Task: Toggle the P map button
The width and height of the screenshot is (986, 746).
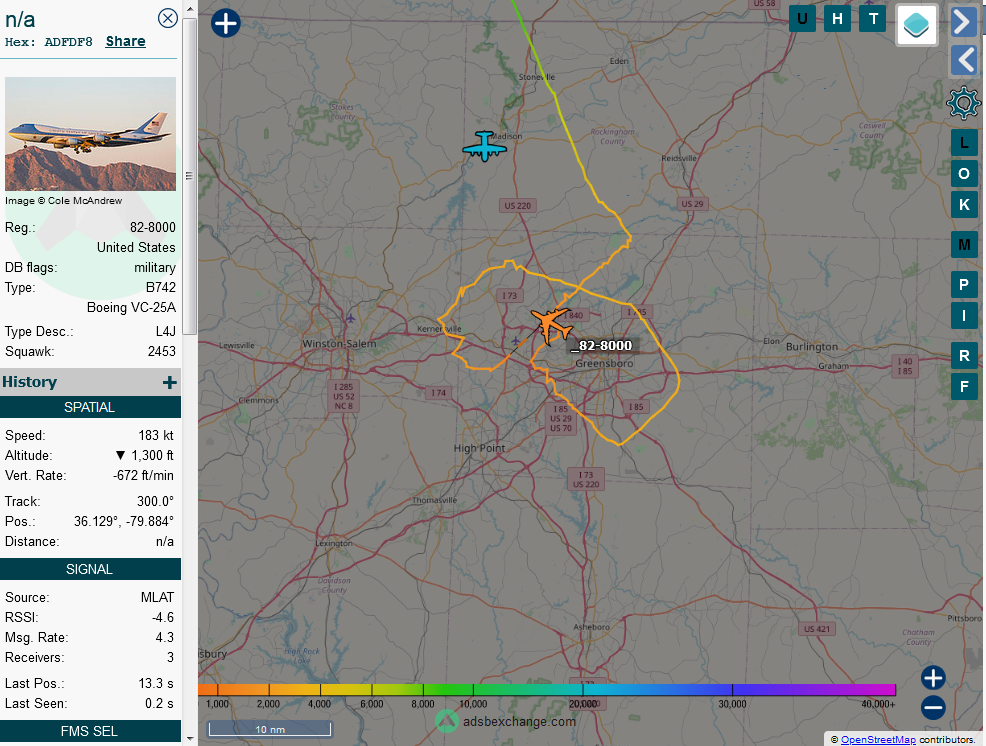Action: (x=964, y=285)
